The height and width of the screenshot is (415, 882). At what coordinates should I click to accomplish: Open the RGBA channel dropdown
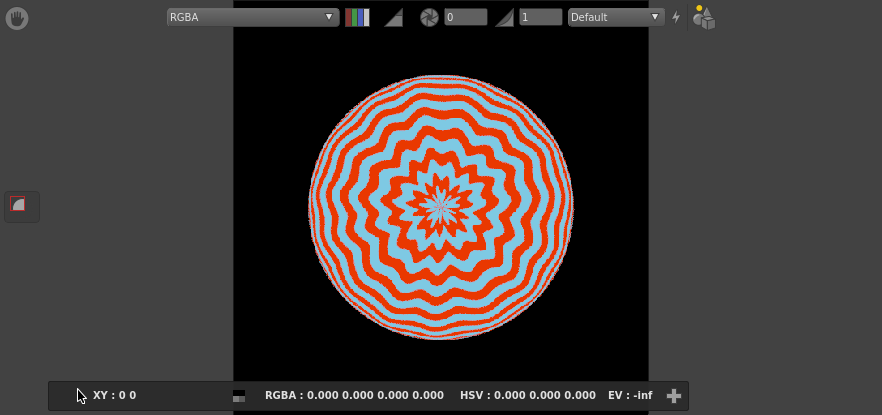(253, 17)
